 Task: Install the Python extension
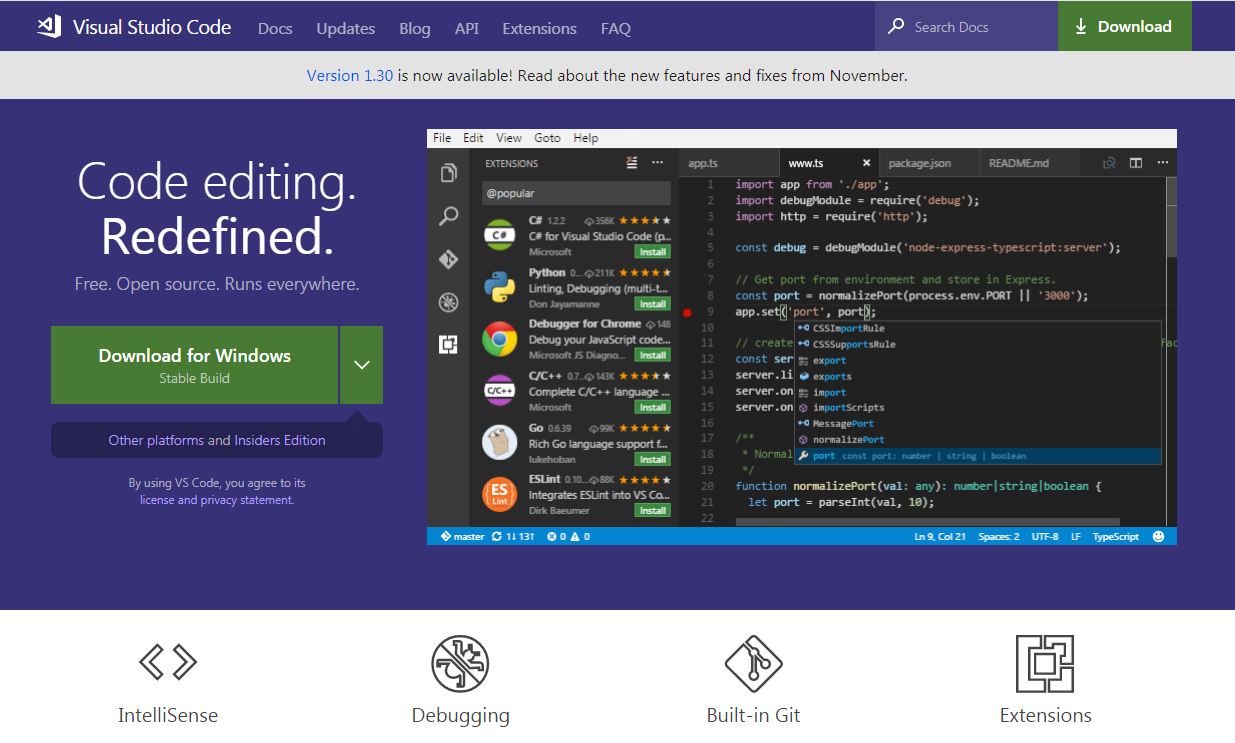(x=652, y=303)
